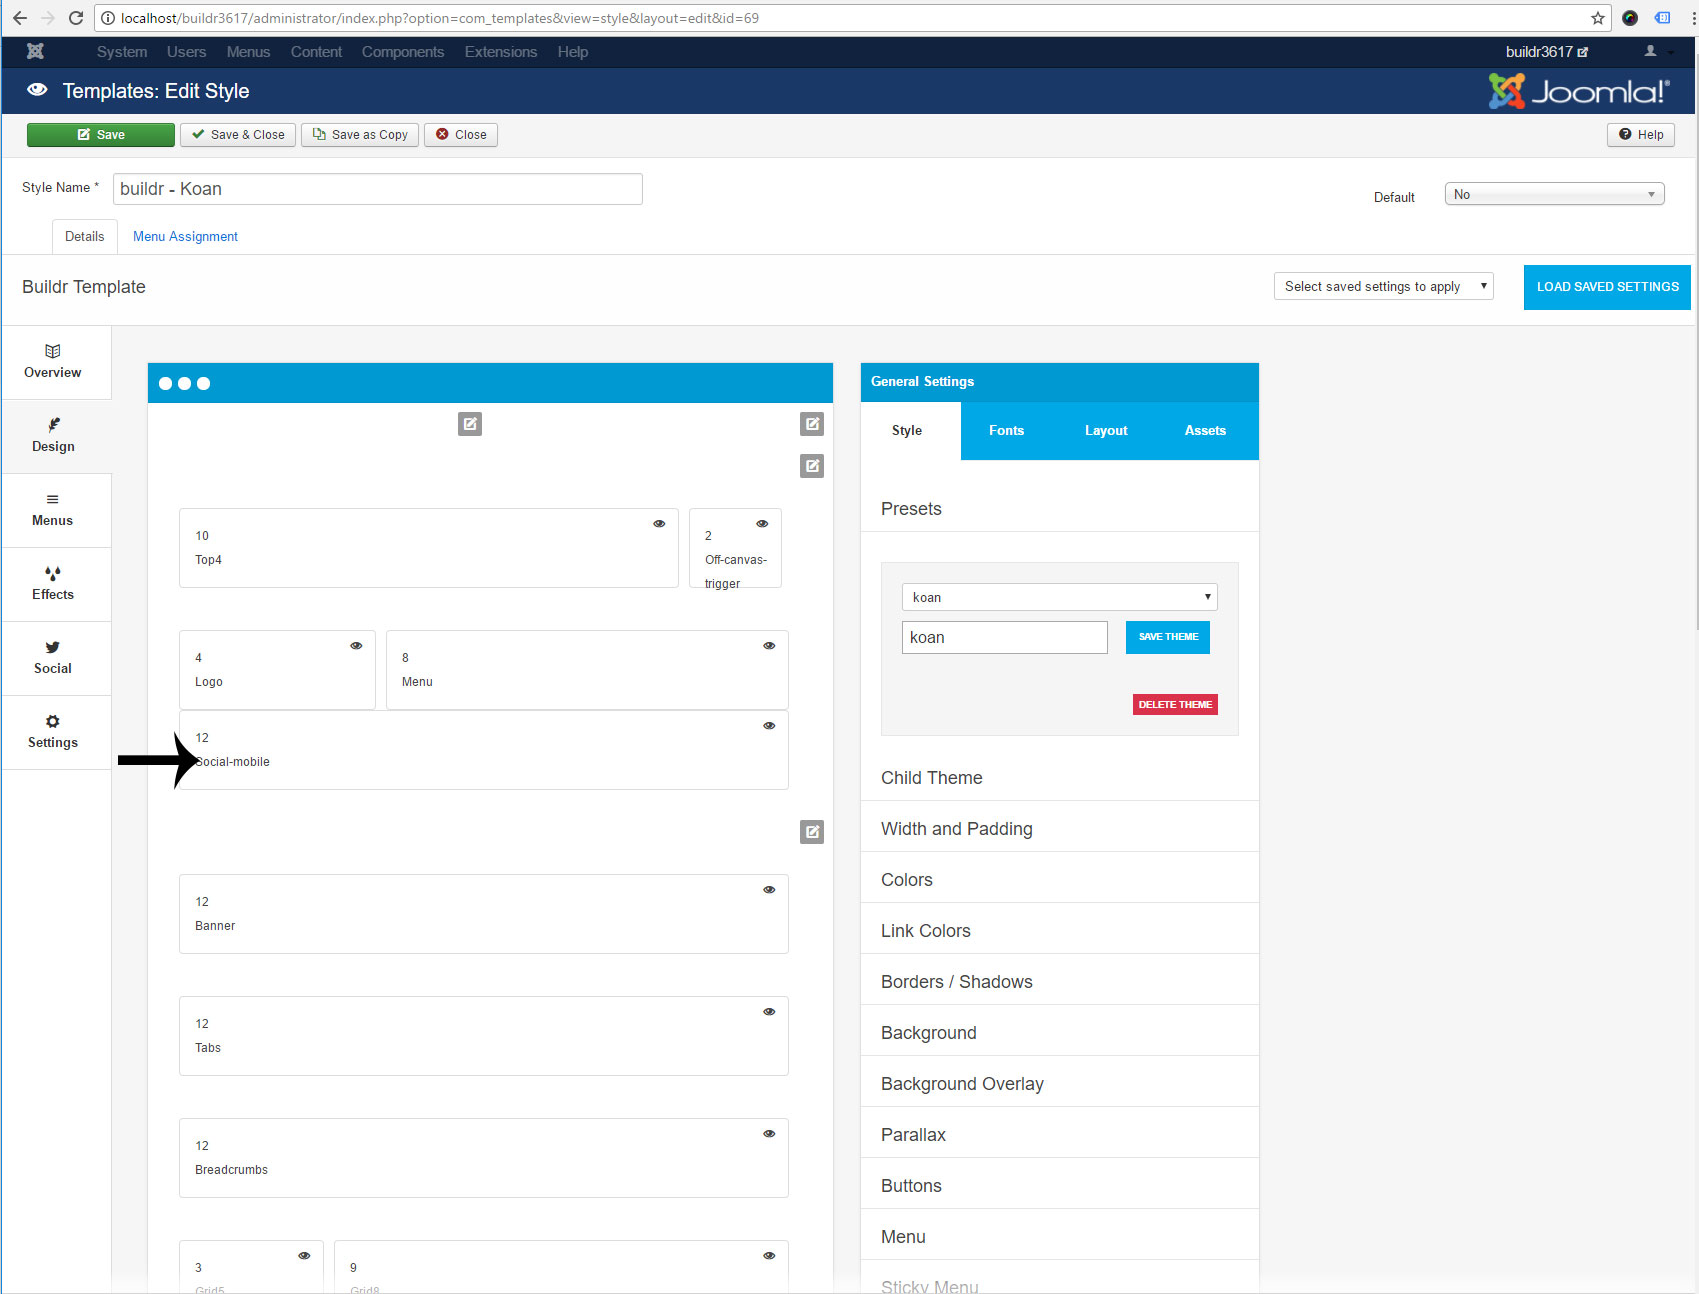Click browser back arrow
This screenshot has height=1294, width=1699.
(19, 18)
